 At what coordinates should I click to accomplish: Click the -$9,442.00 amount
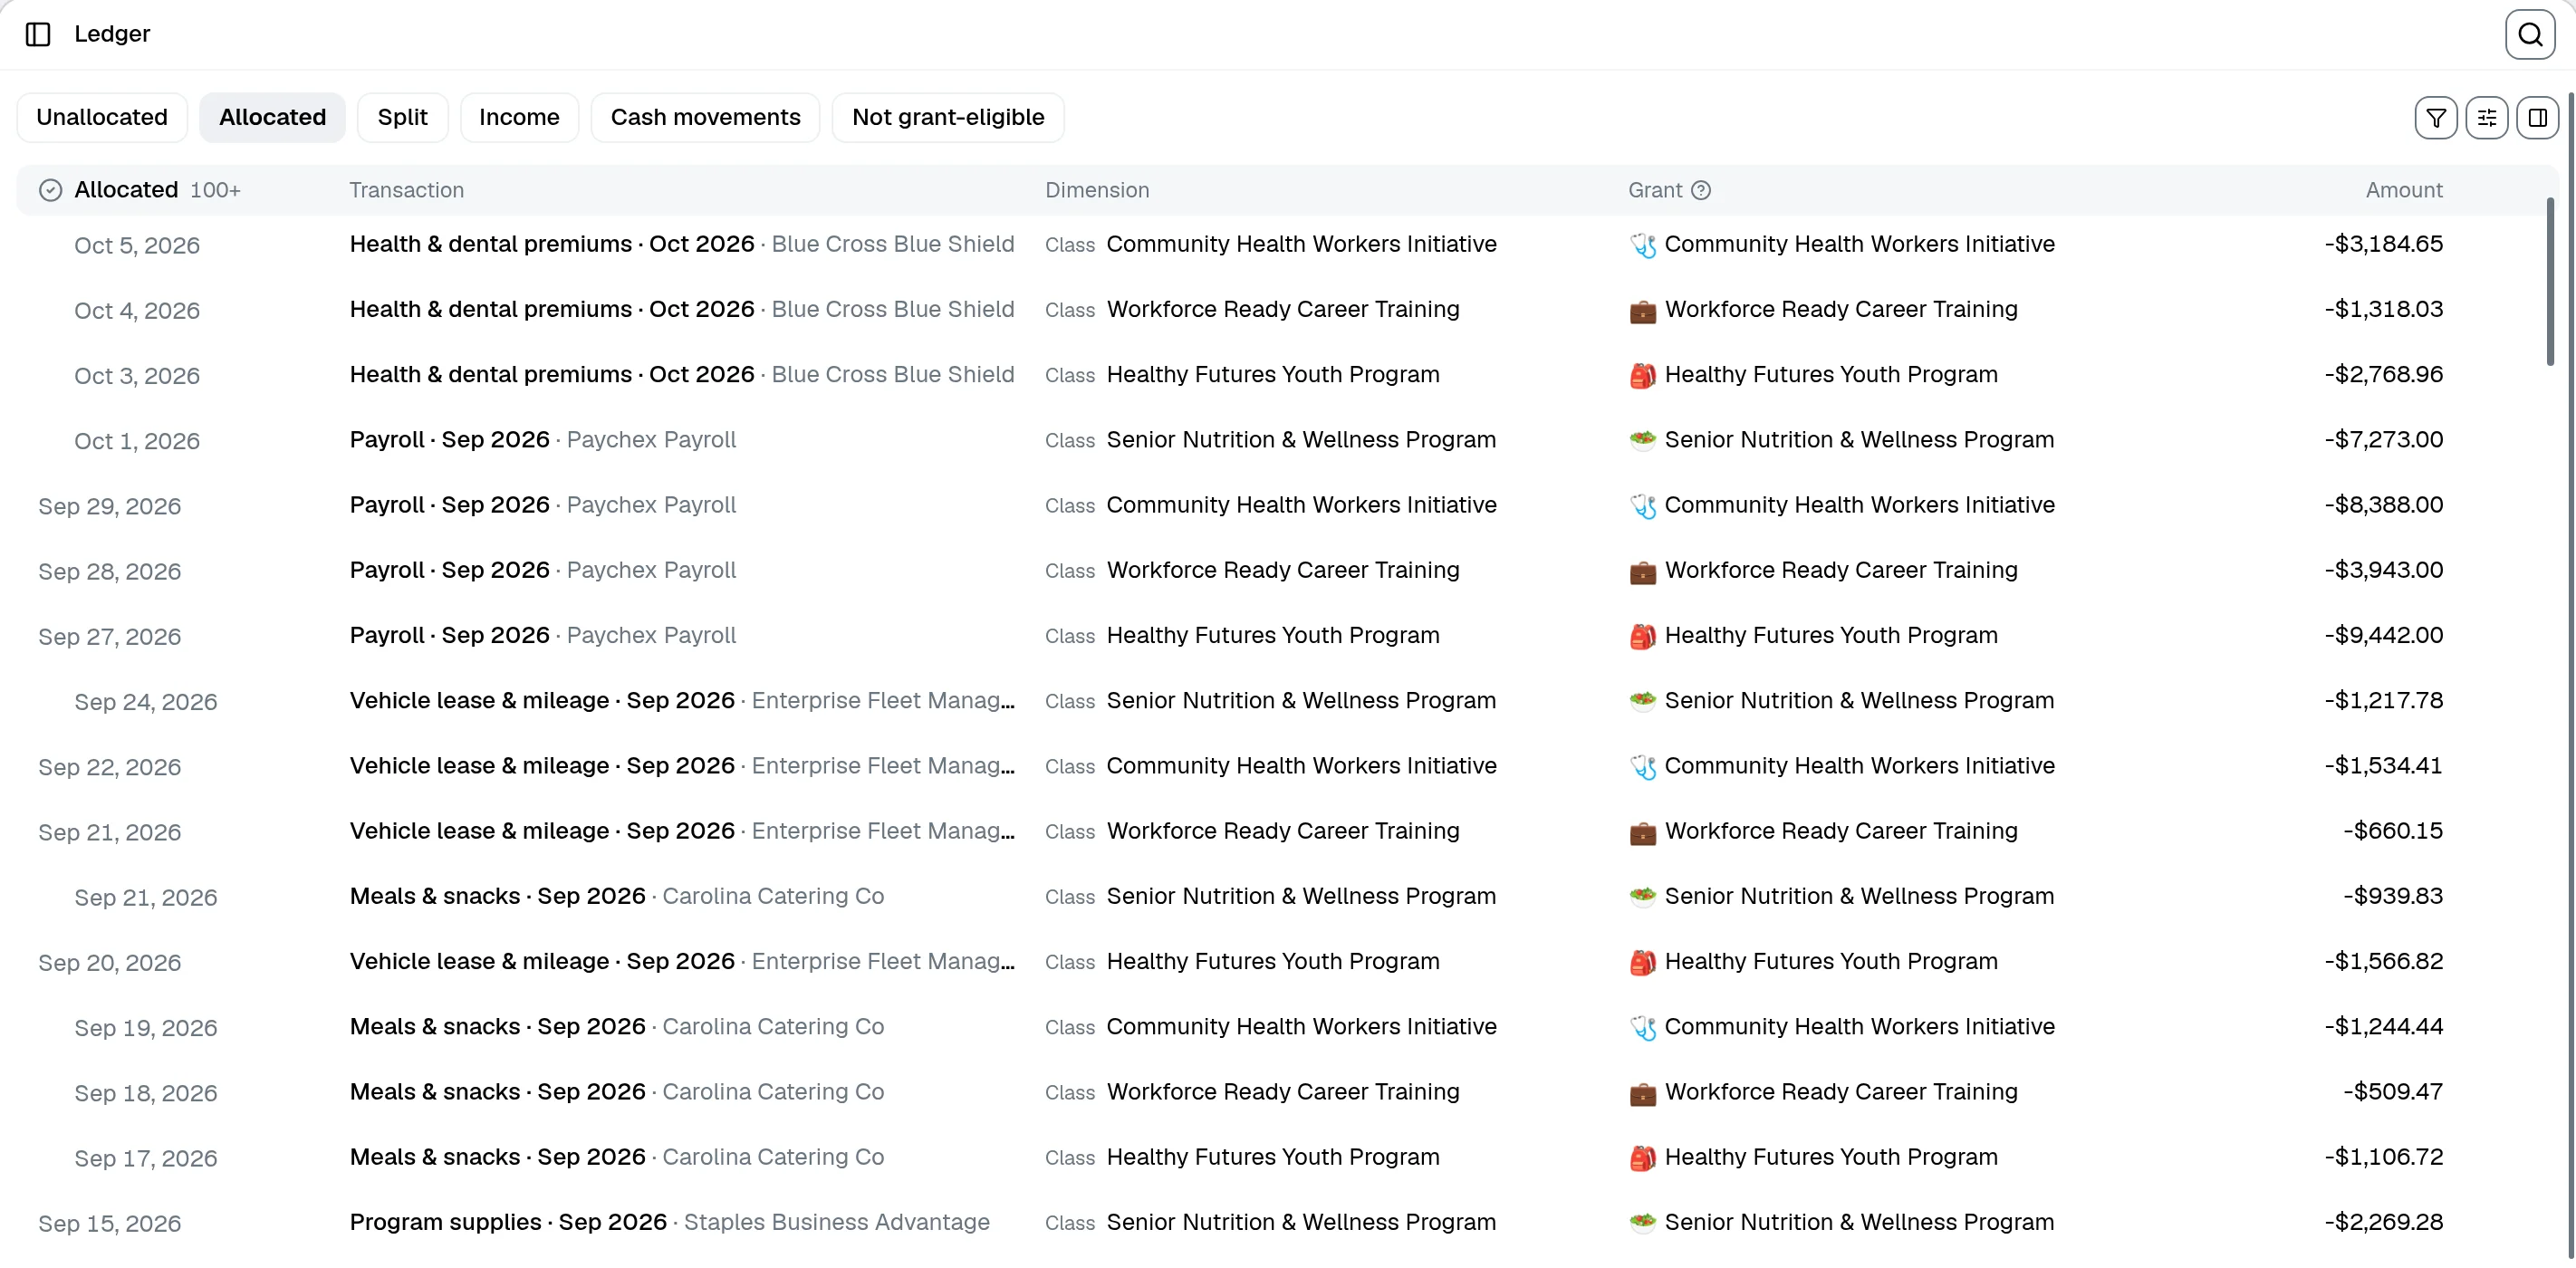pos(2383,635)
